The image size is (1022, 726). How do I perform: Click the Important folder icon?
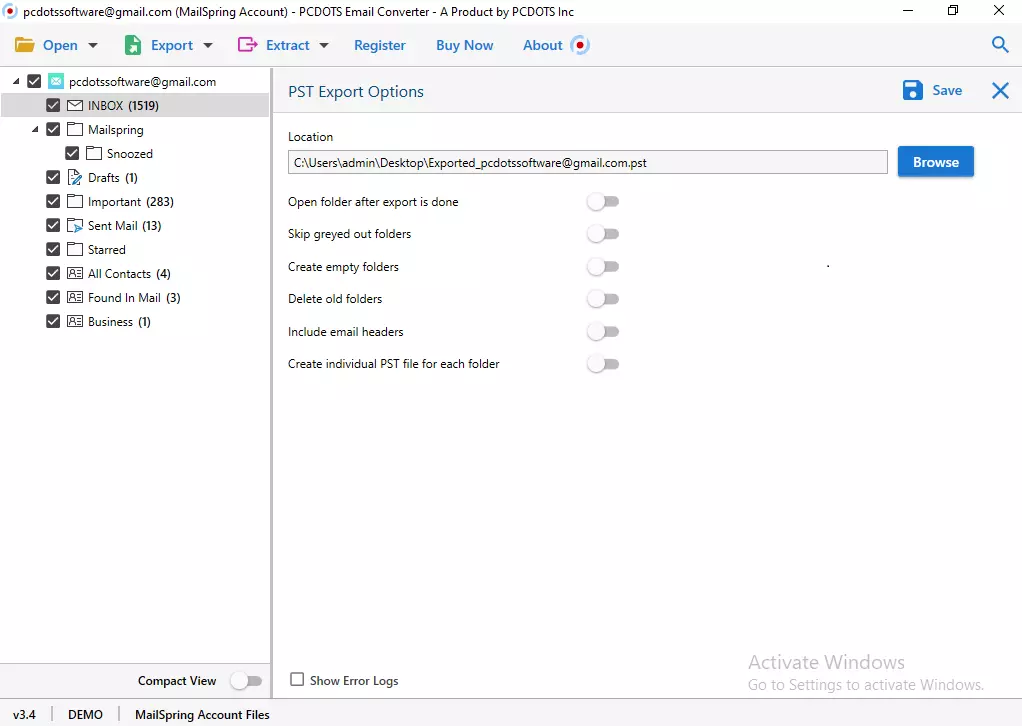coord(75,201)
